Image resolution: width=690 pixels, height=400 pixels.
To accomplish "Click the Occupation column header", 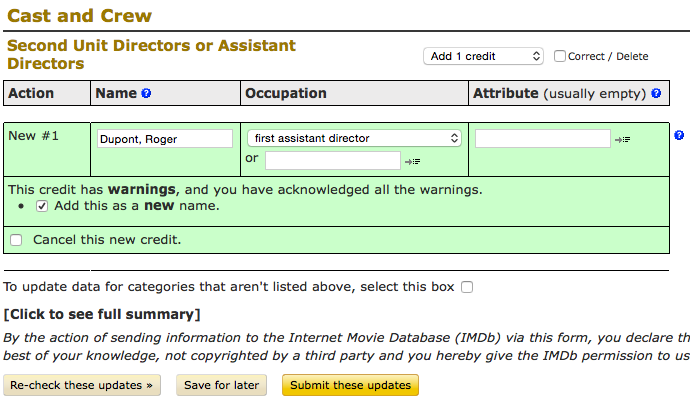I will click(288, 93).
